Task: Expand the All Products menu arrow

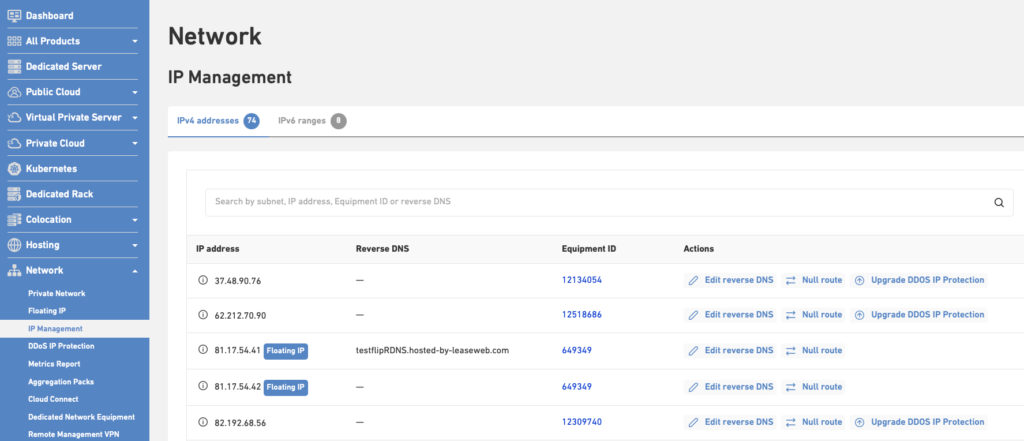Action: click(134, 42)
